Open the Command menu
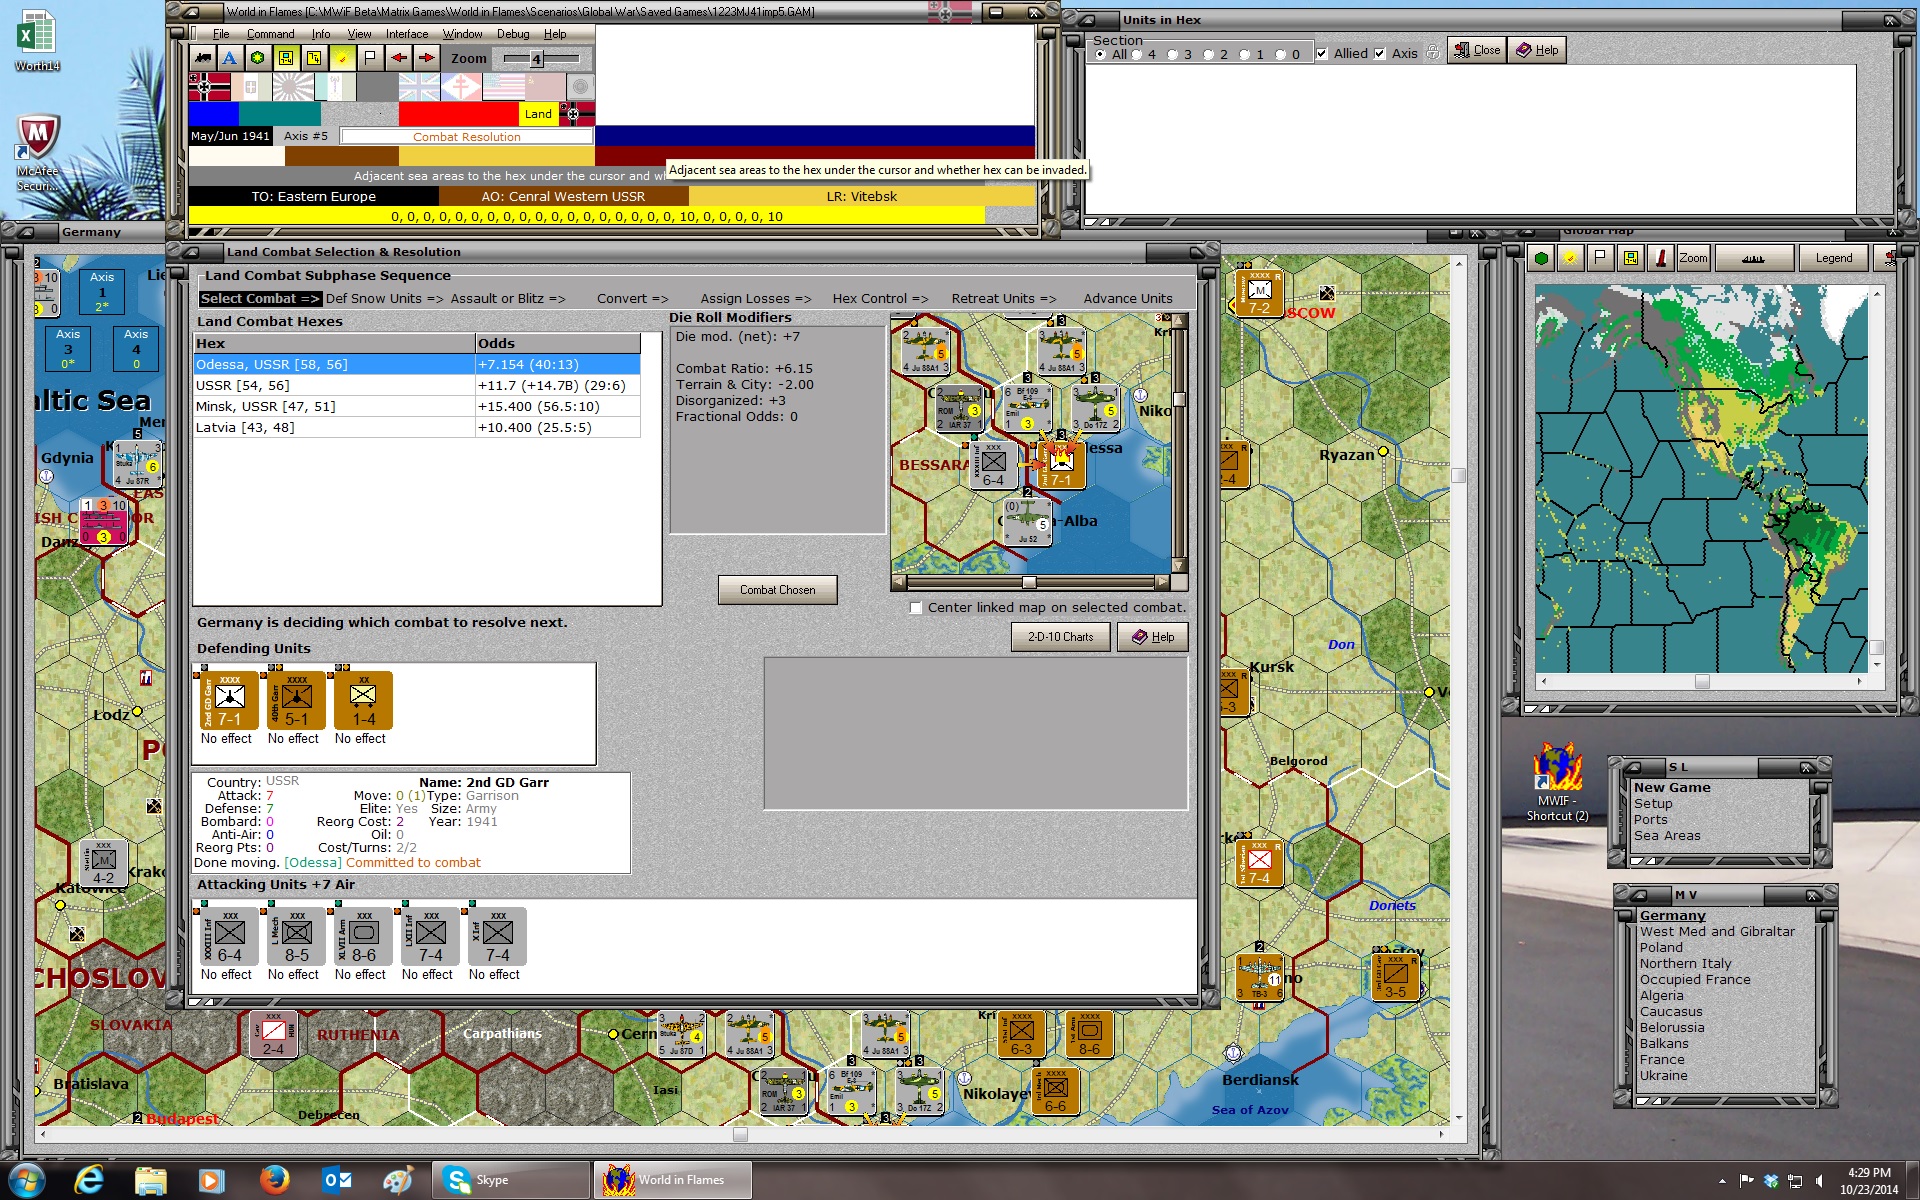The image size is (1920, 1200). click(x=270, y=34)
